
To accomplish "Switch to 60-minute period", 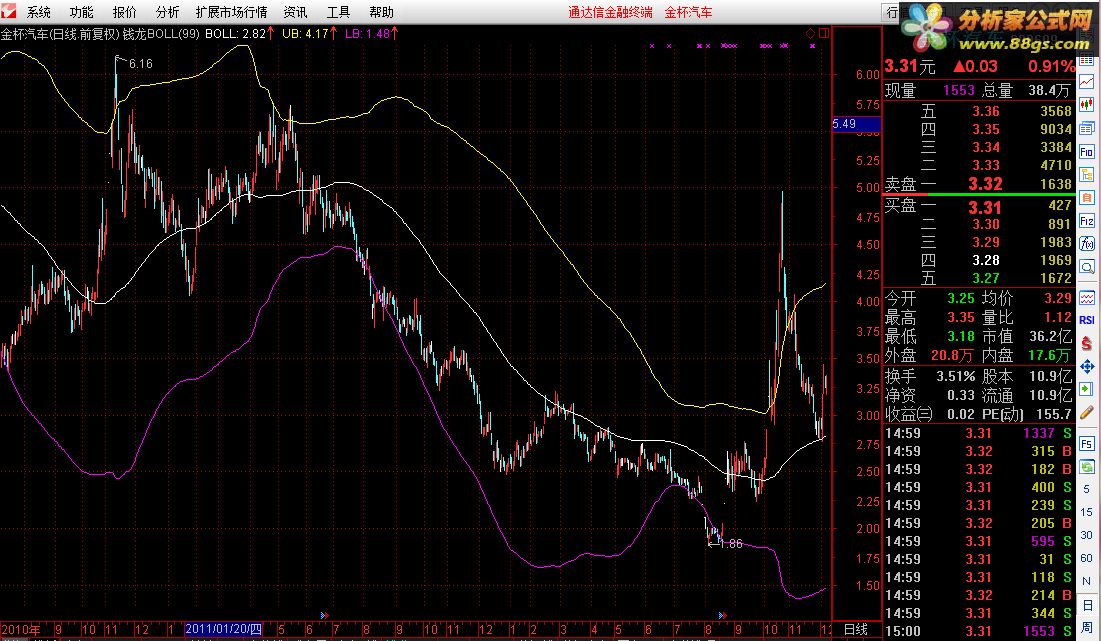I will (x=1086, y=559).
